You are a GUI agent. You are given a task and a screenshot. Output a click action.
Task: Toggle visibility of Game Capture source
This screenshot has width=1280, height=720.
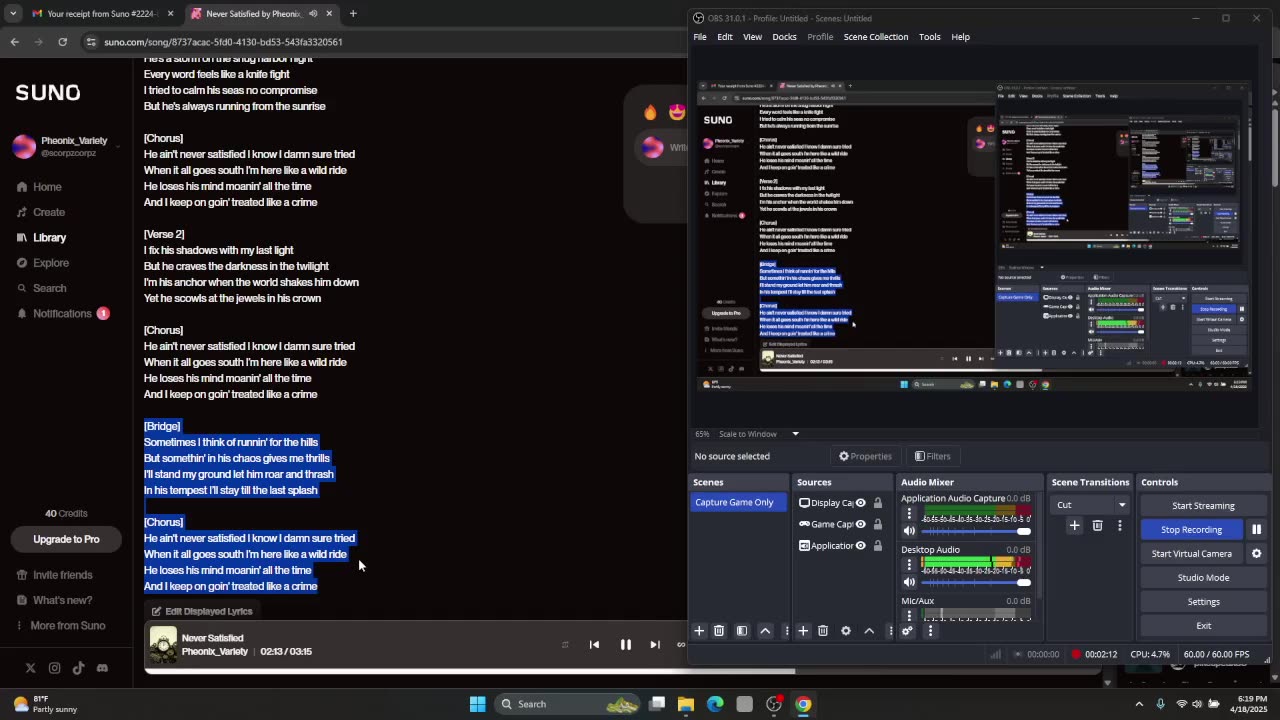click(x=860, y=524)
